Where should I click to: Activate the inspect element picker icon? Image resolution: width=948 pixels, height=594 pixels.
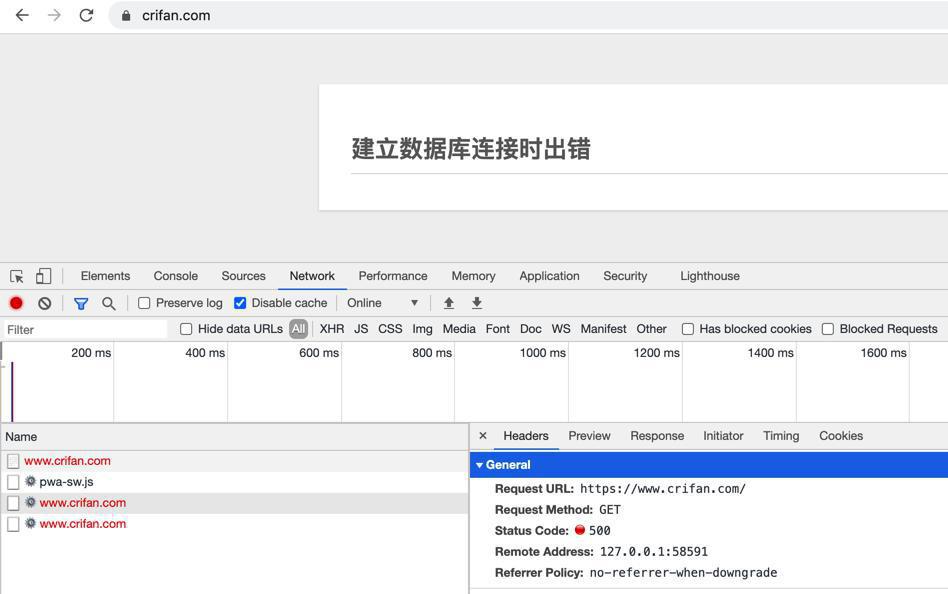[17, 276]
